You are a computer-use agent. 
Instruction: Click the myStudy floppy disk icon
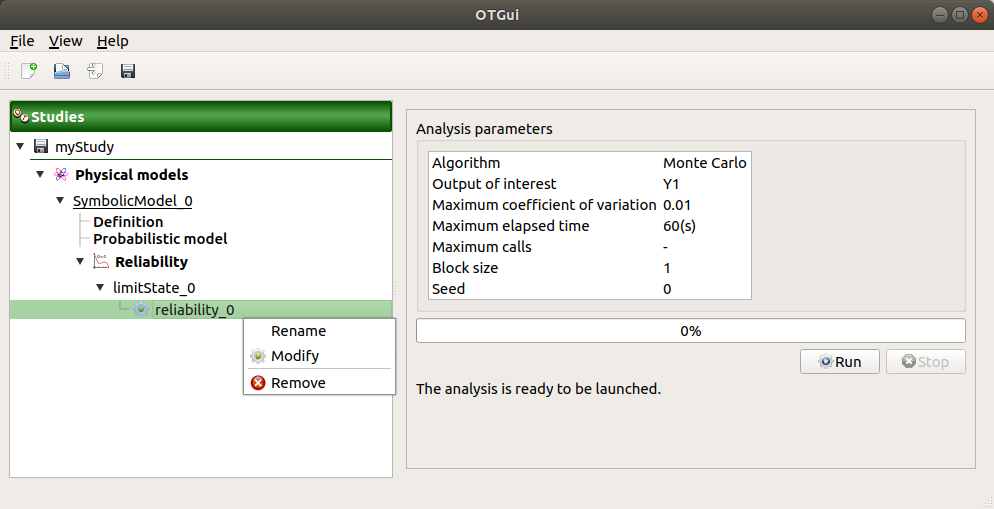(41, 147)
